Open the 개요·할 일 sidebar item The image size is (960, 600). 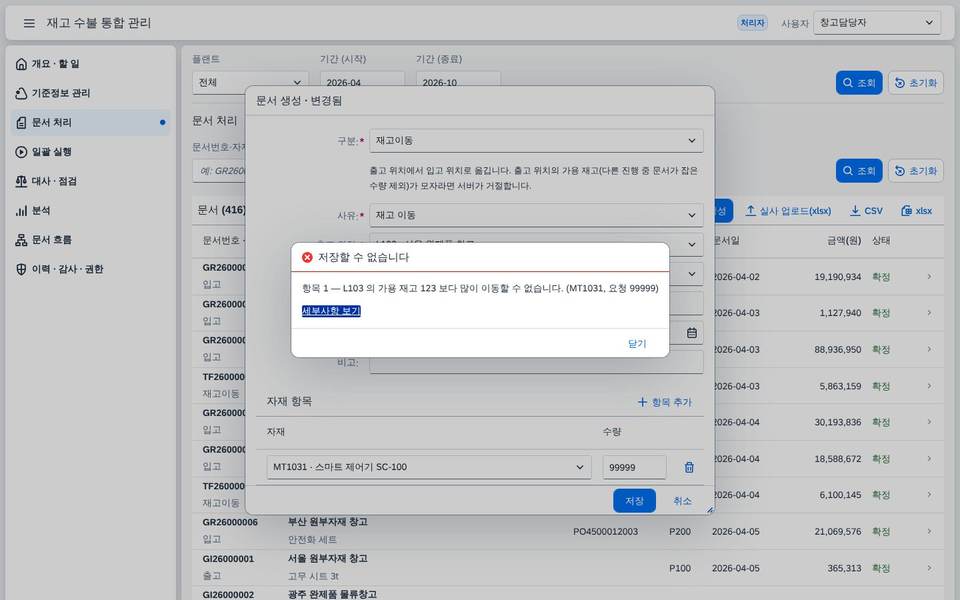[91, 64]
